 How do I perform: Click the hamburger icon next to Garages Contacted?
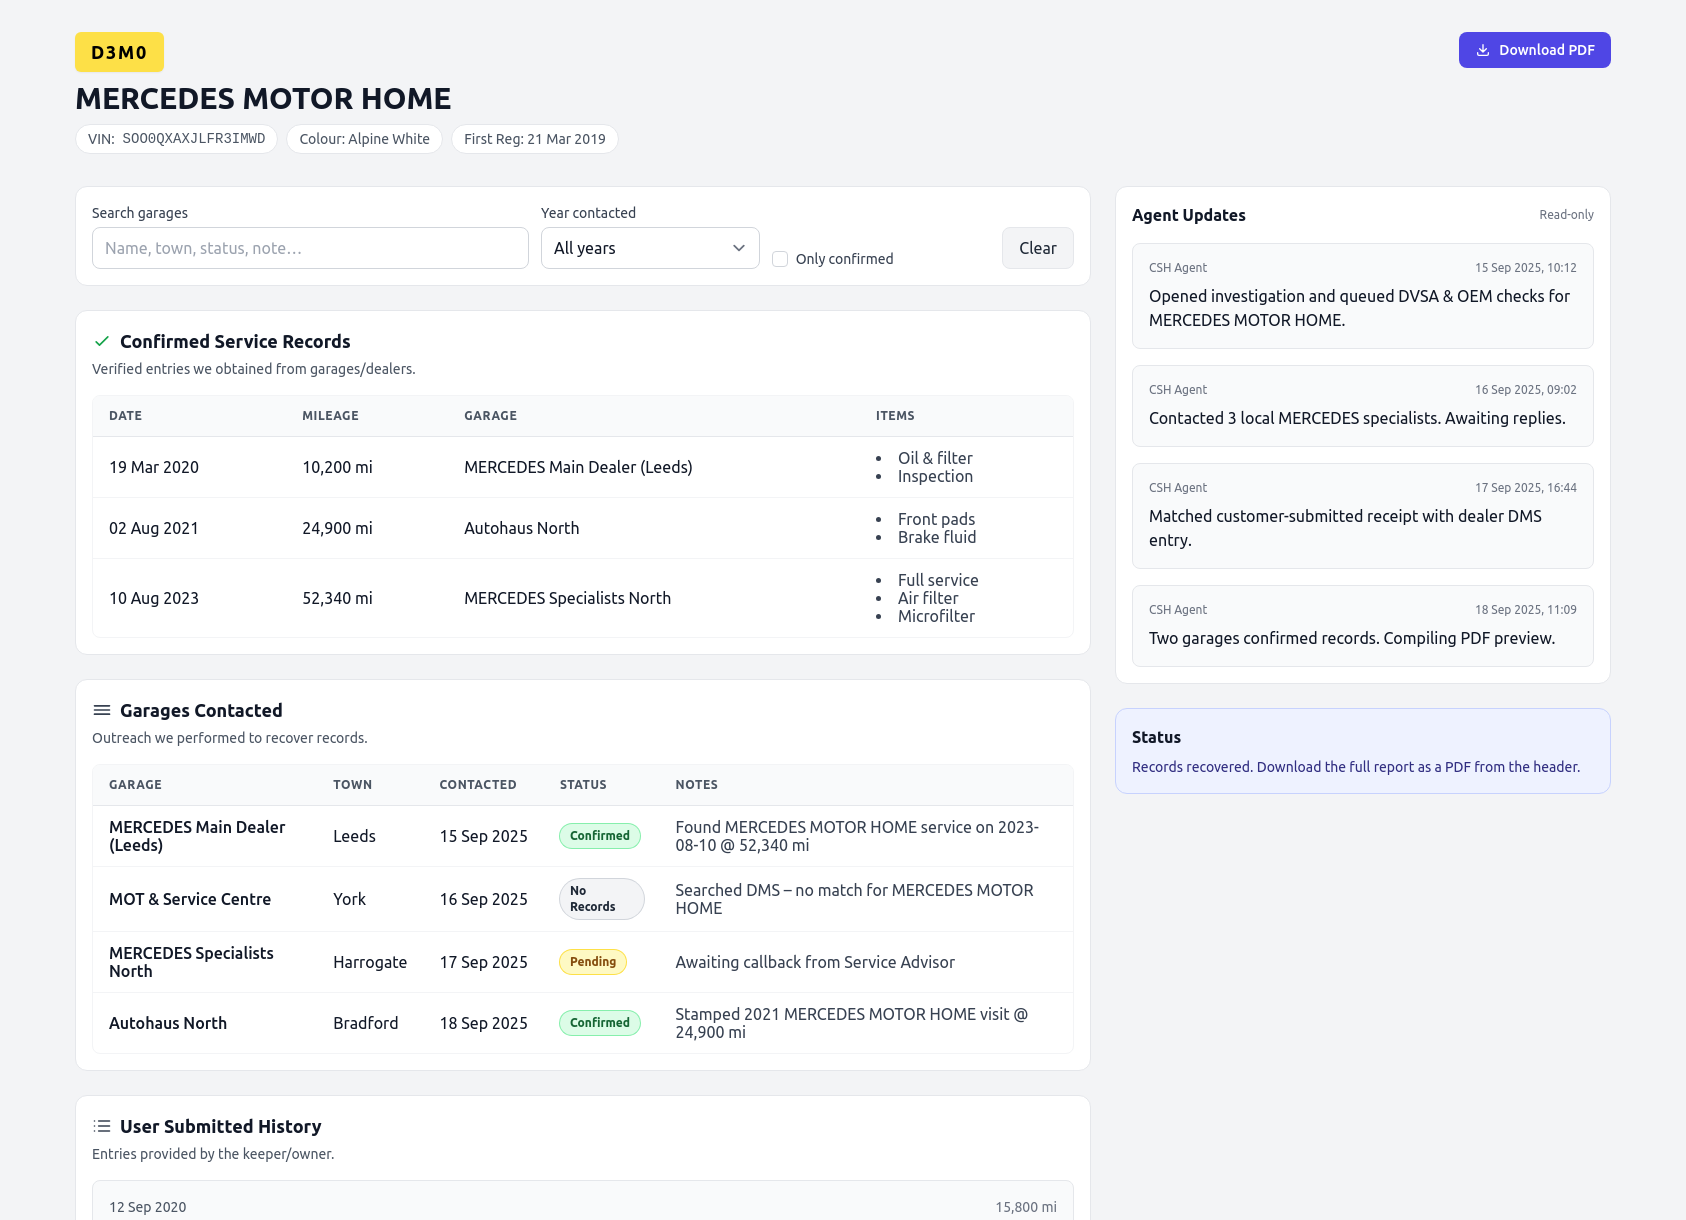pyautogui.click(x=101, y=710)
